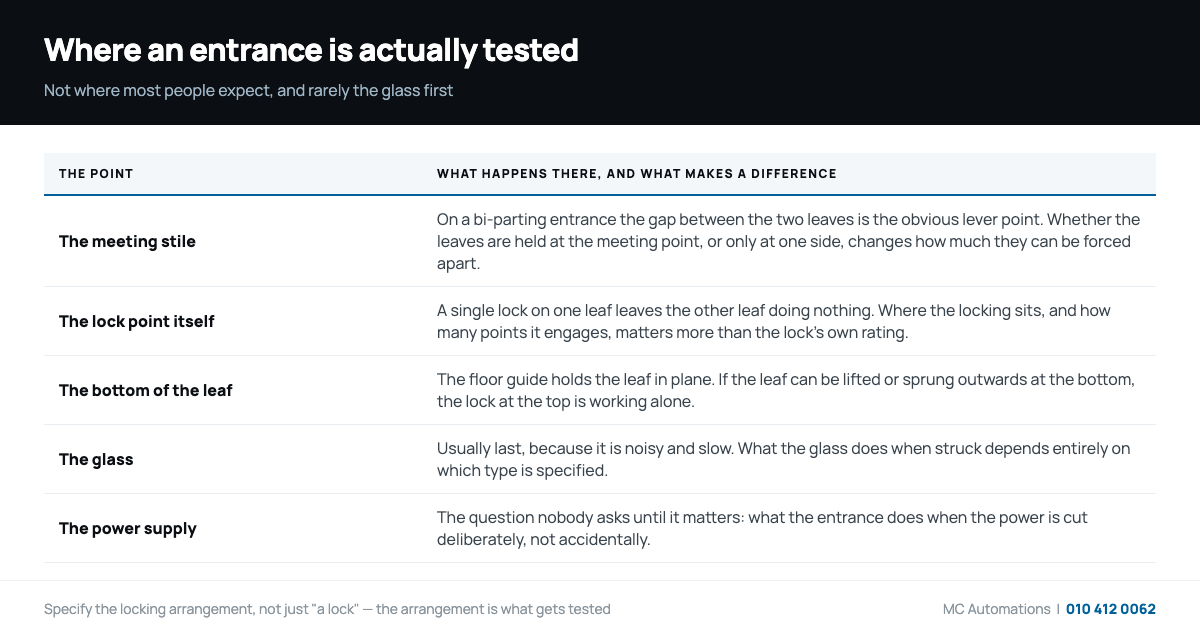
Task: Click the phone number 010 412 0062
Action: click(1111, 609)
